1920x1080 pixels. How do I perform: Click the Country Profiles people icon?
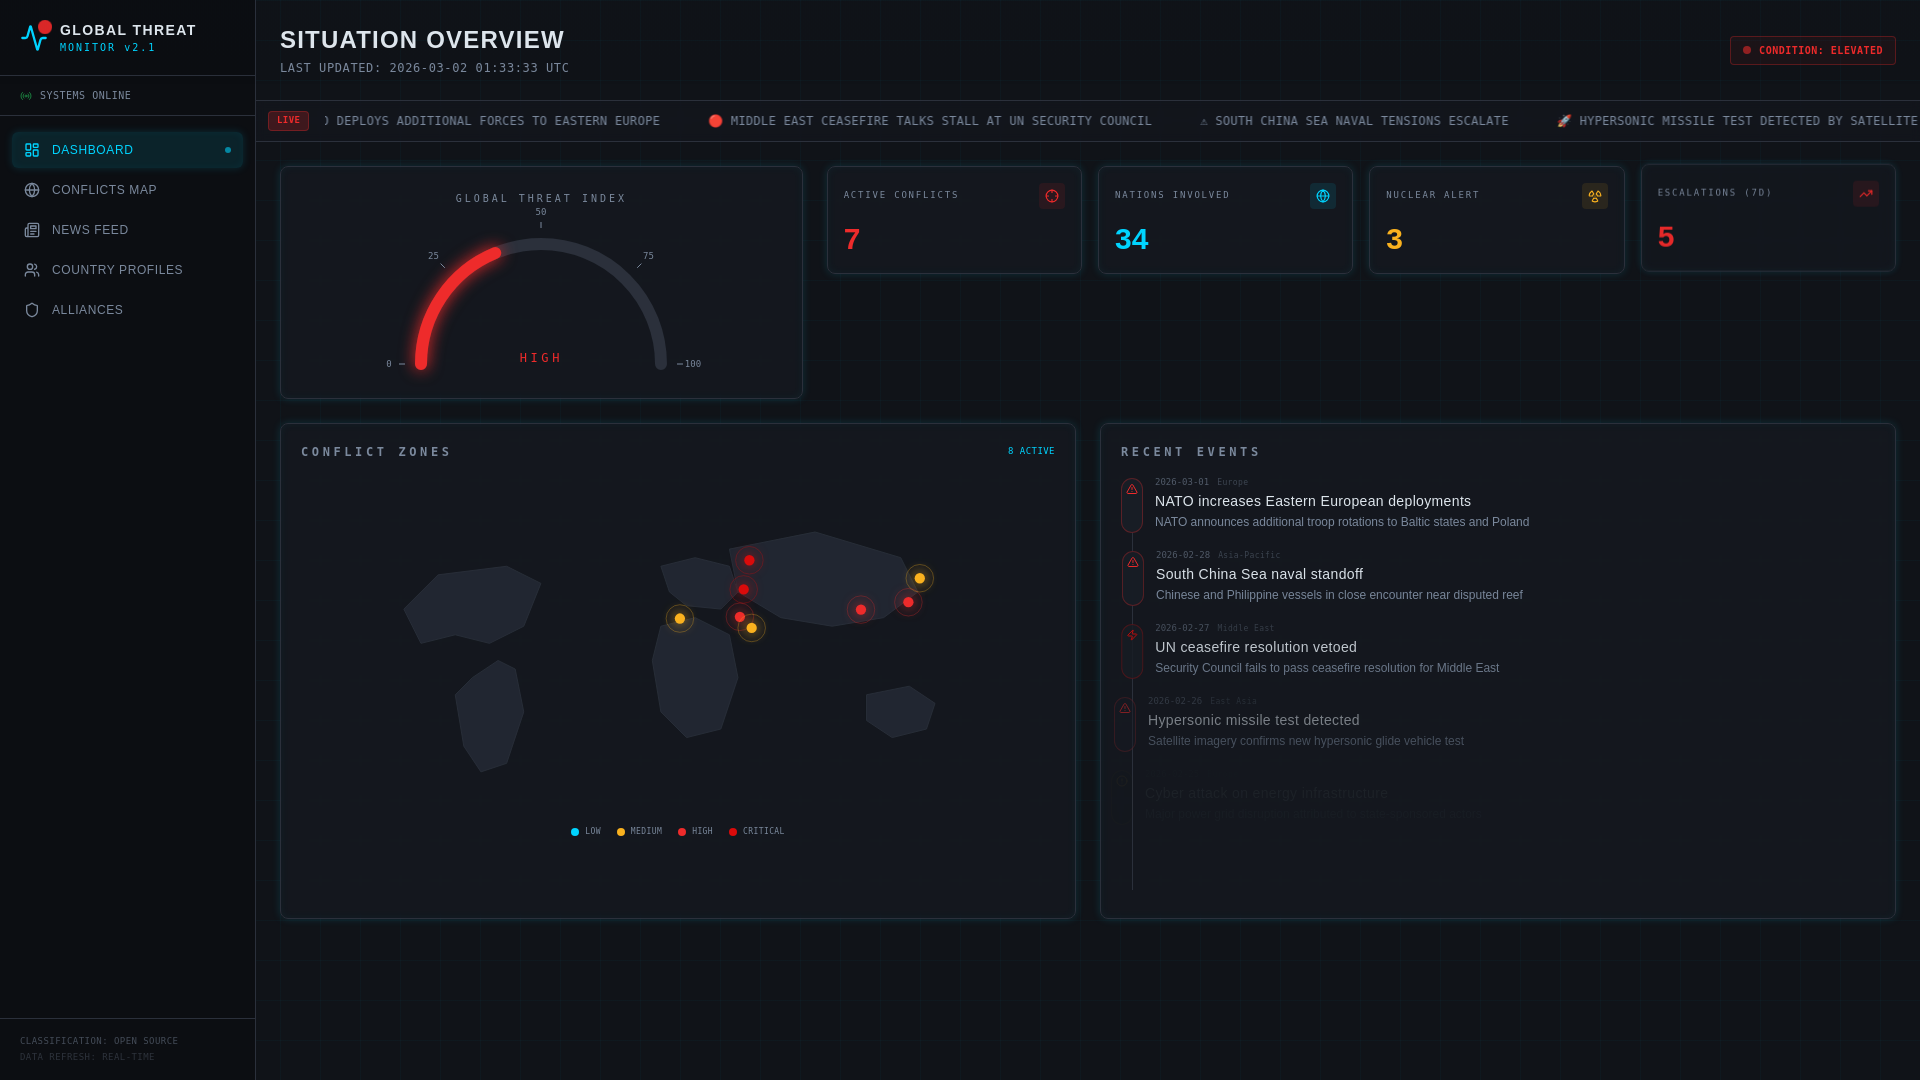(32, 270)
